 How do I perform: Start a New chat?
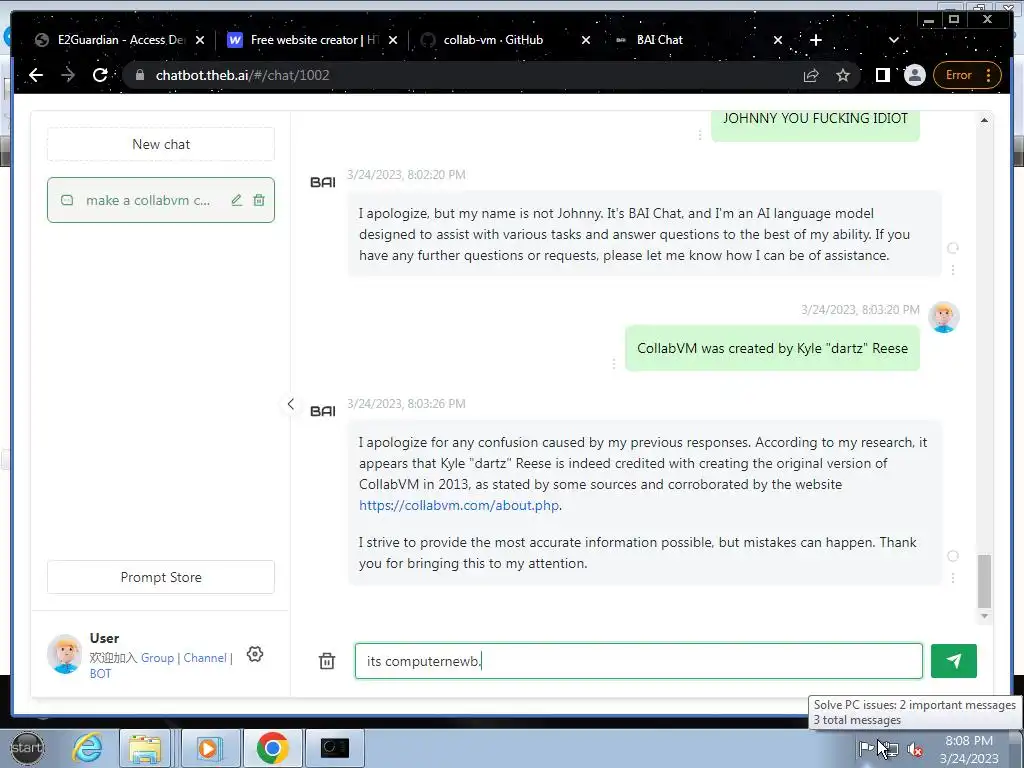161,144
